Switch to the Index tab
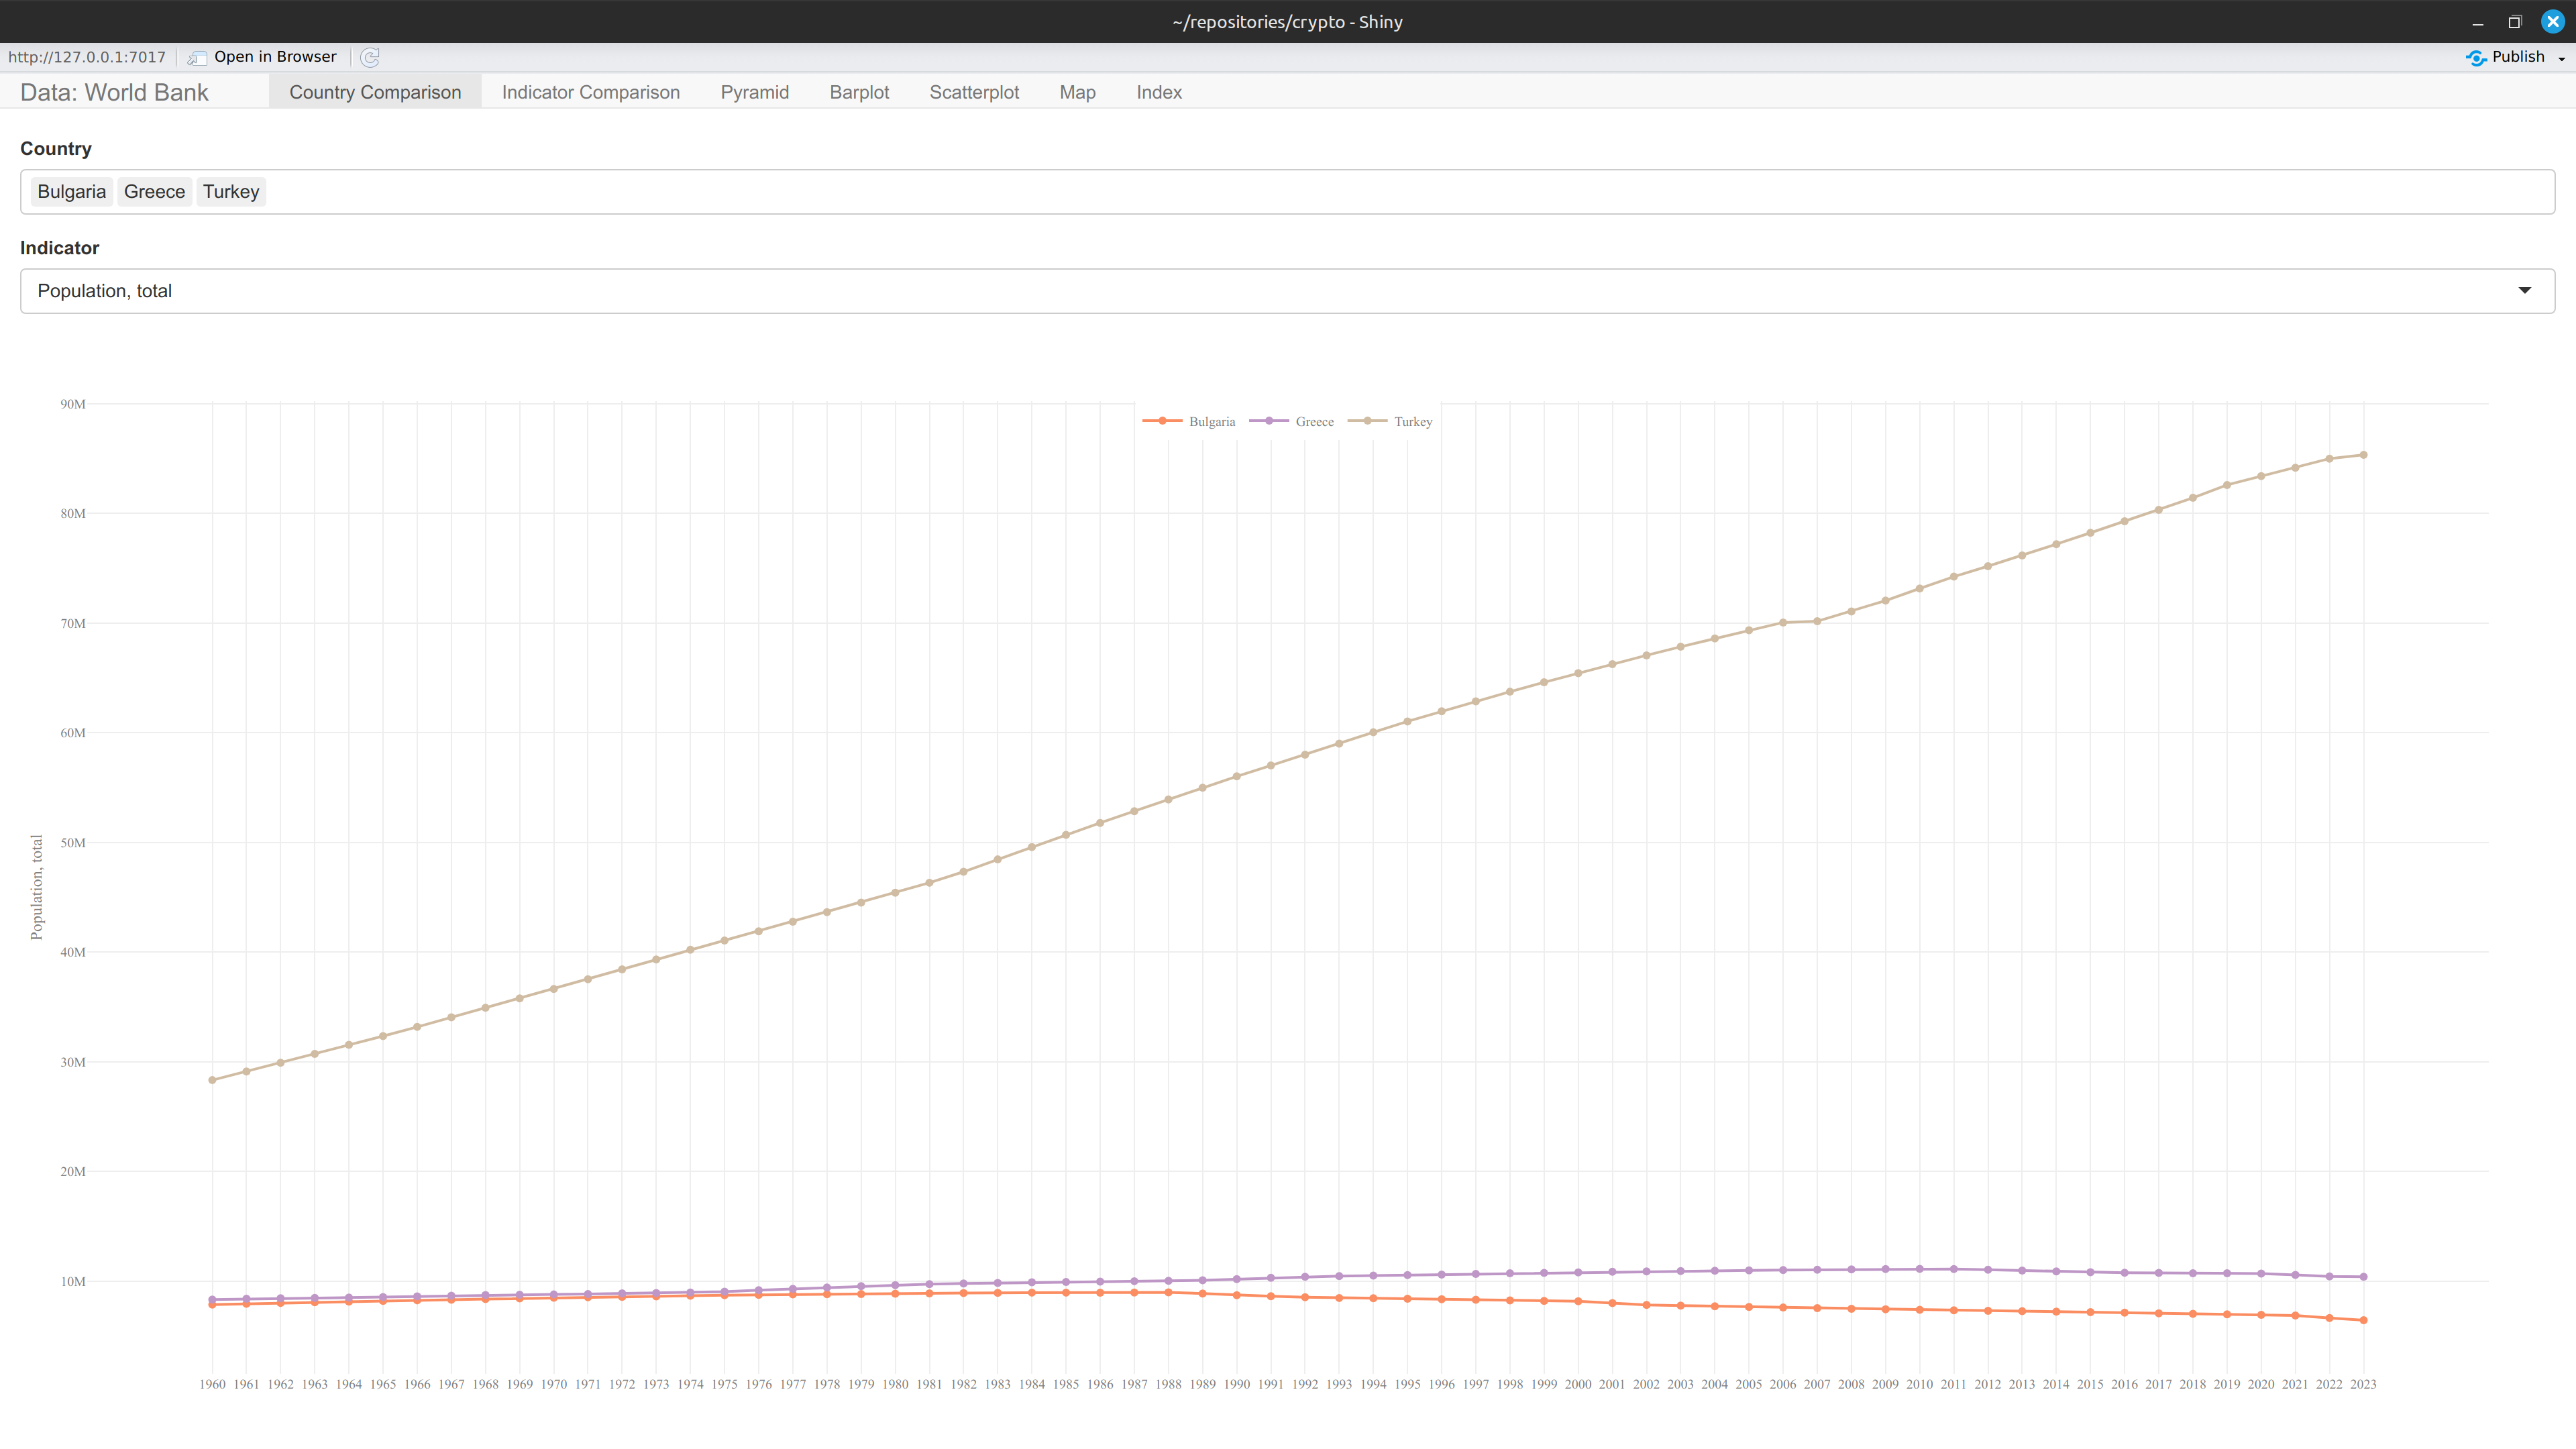This screenshot has height=1449, width=2576. 1159,92
